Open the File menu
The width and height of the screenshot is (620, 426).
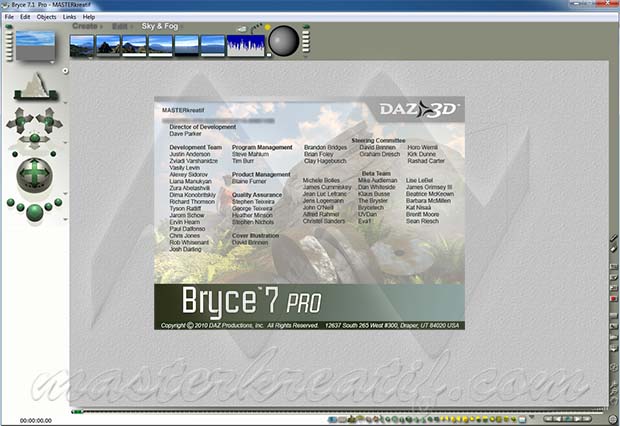tap(9, 17)
